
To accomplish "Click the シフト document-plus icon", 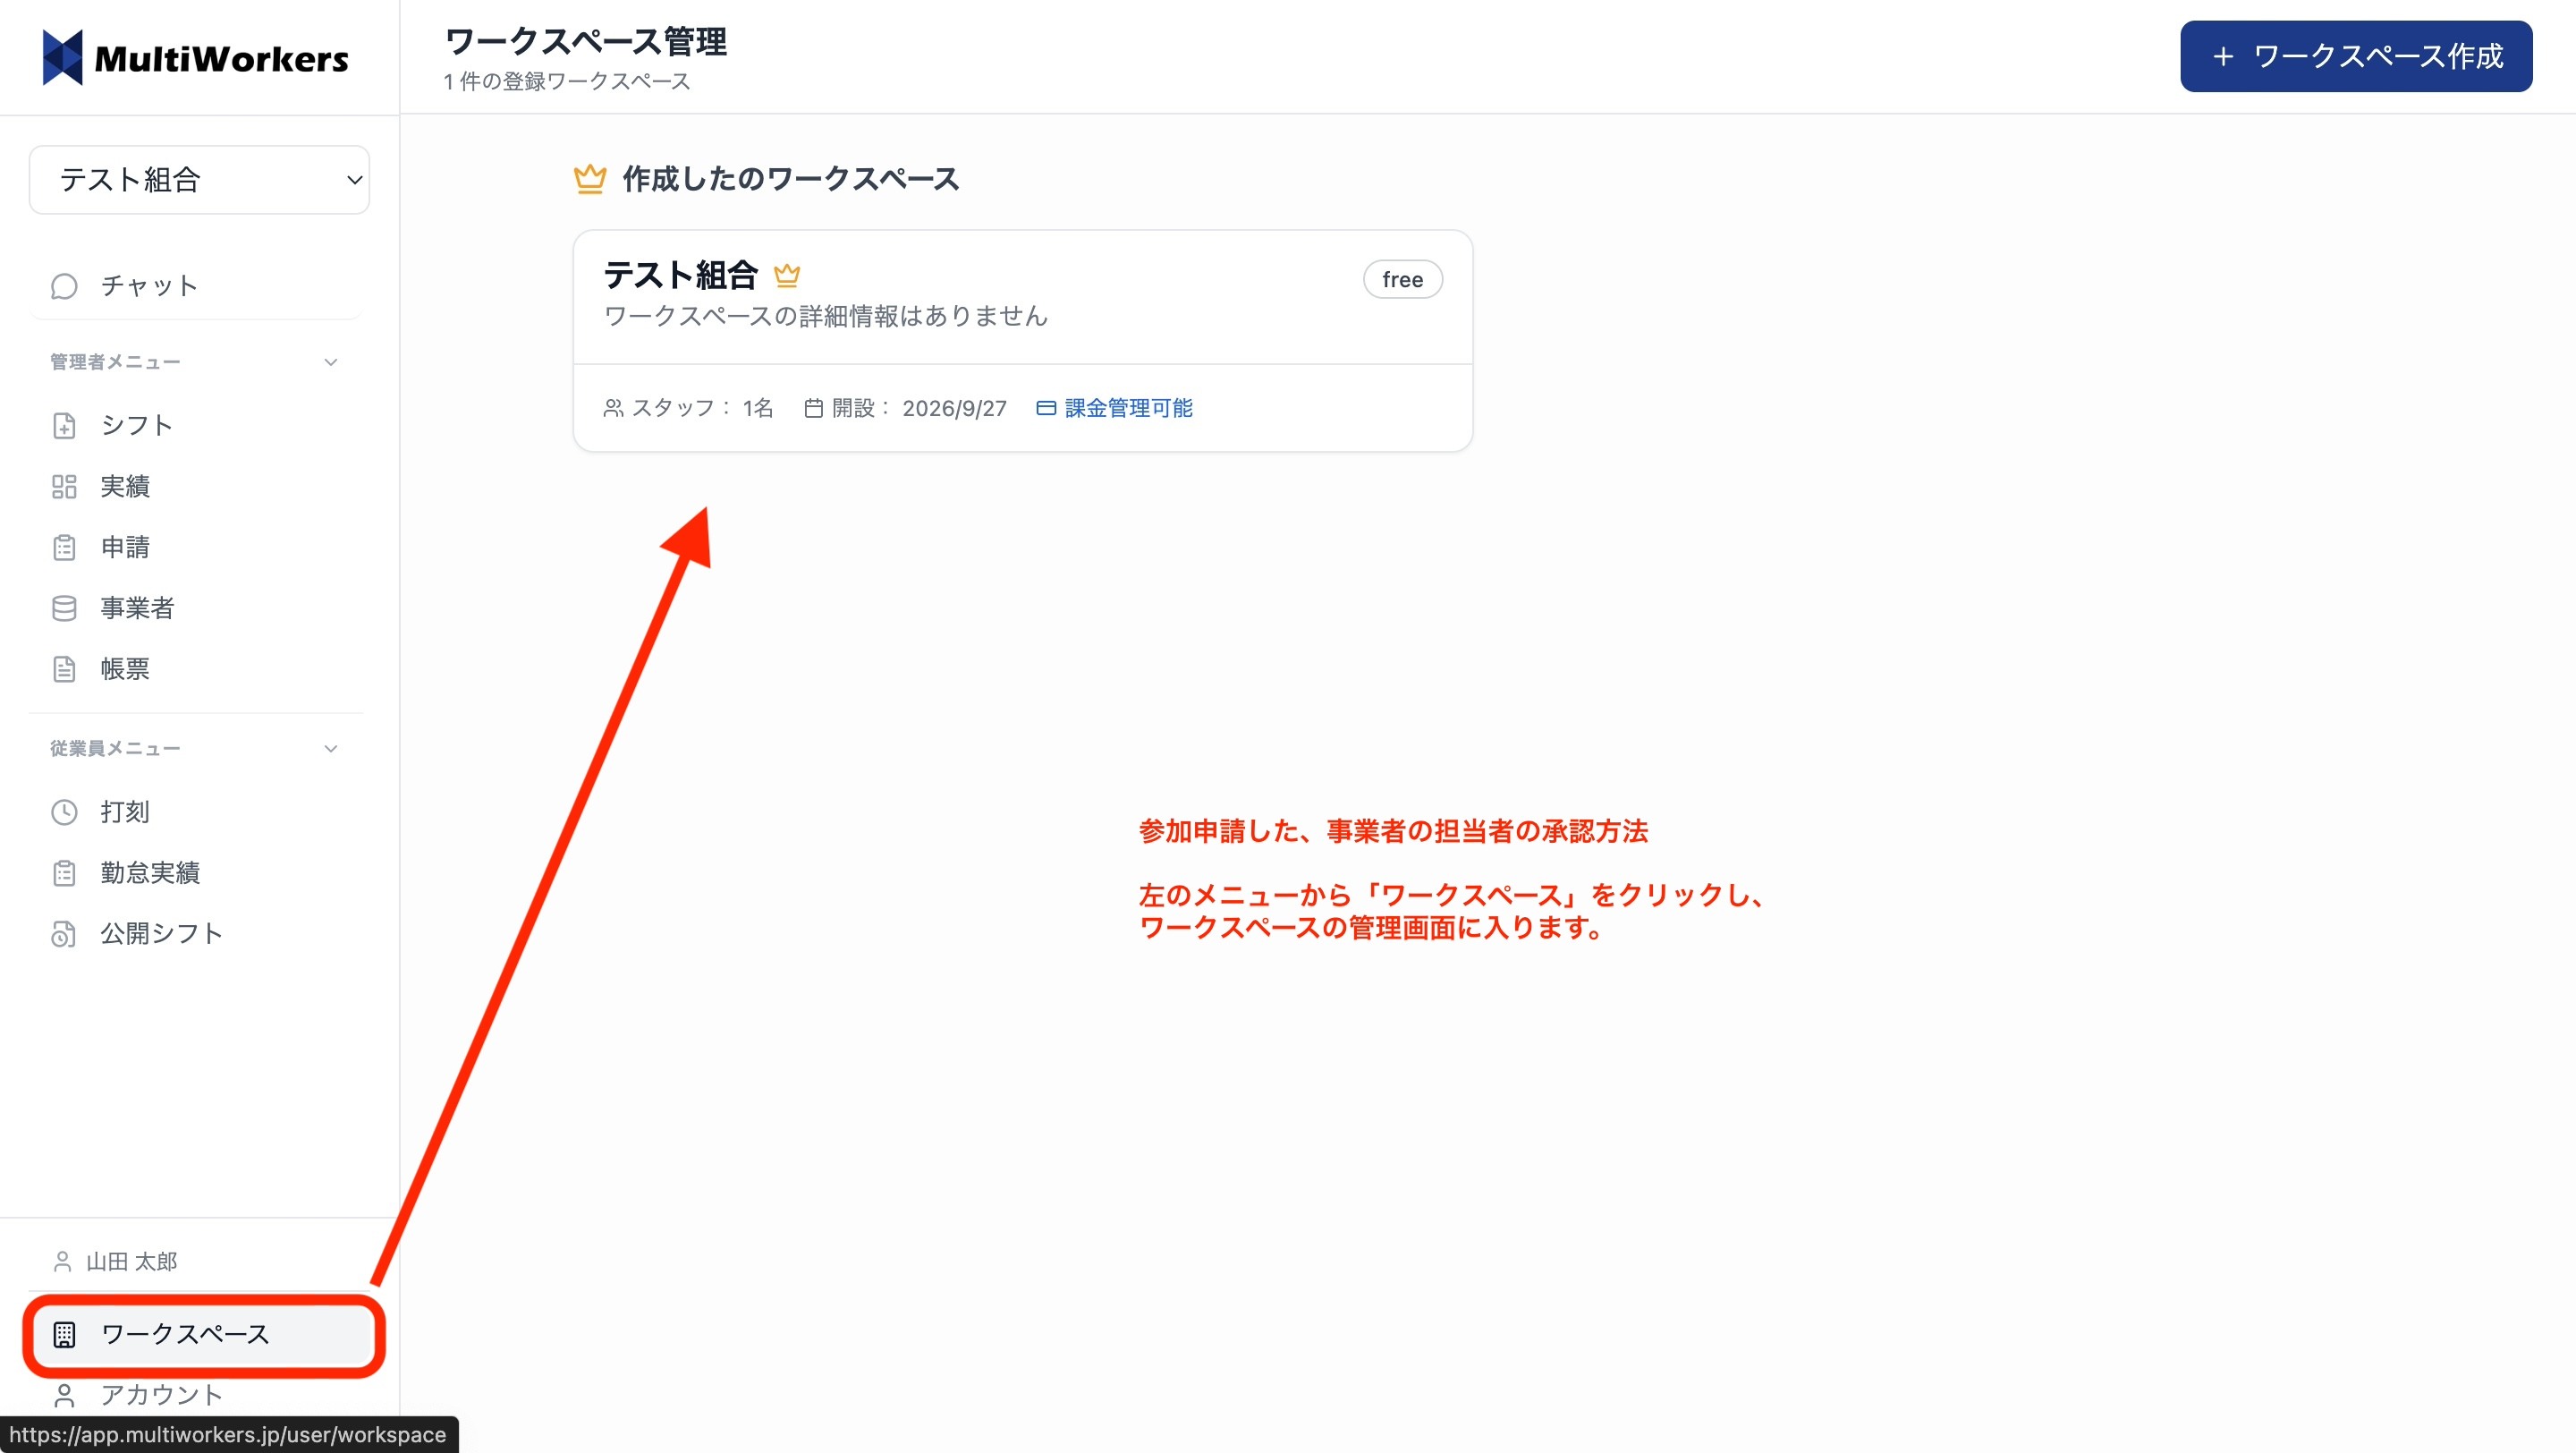I will pos(64,425).
